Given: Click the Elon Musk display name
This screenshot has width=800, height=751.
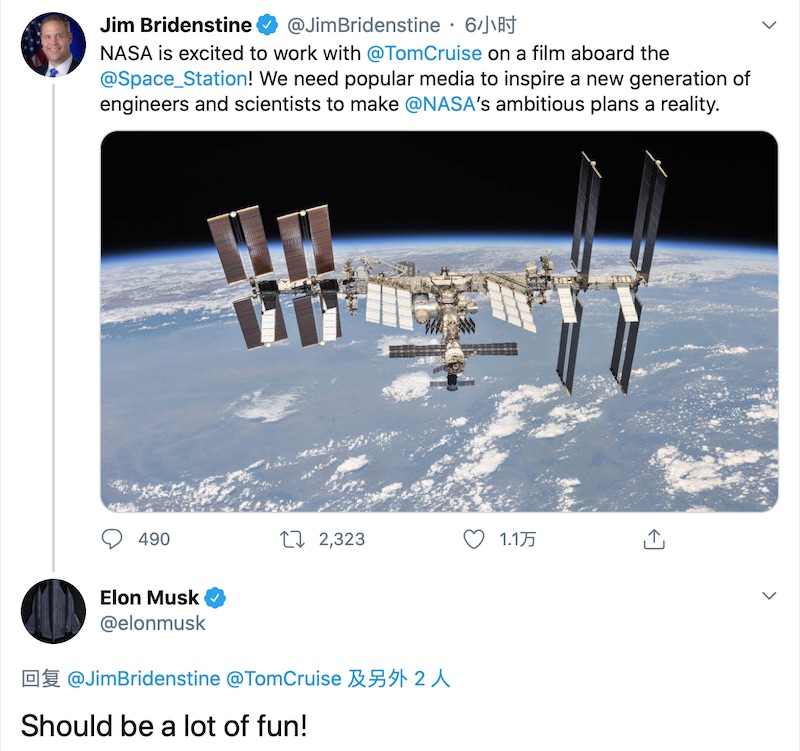Looking at the screenshot, I should (x=149, y=598).
